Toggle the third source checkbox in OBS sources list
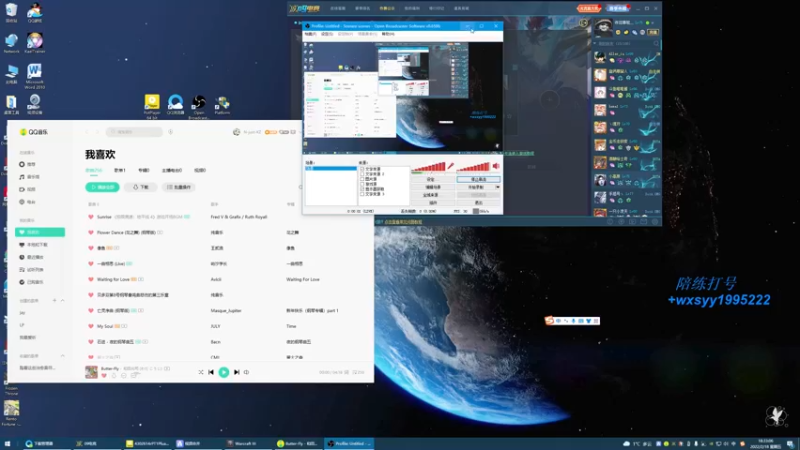Image resolution: width=800 pixels, height=450 pixels. coord(362,179)
